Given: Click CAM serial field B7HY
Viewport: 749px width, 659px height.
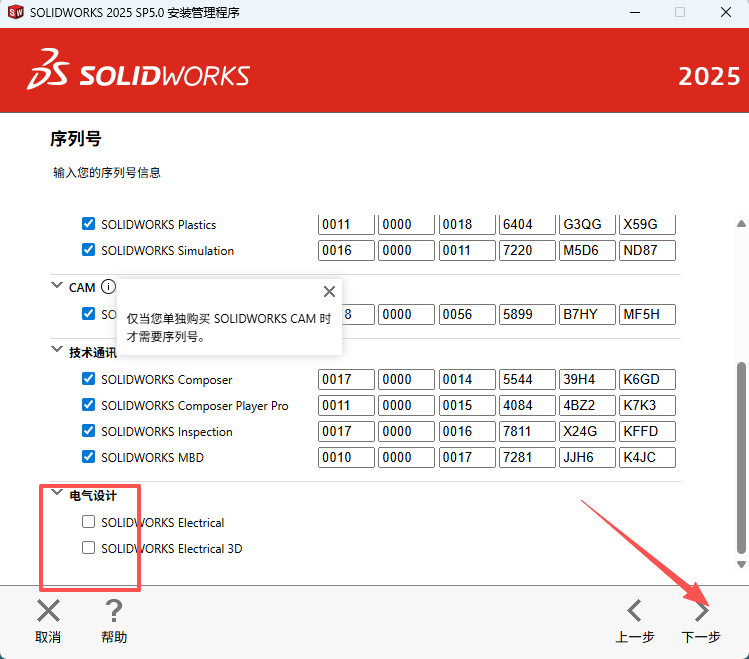Looking at the screenshot, I should 587,314.
